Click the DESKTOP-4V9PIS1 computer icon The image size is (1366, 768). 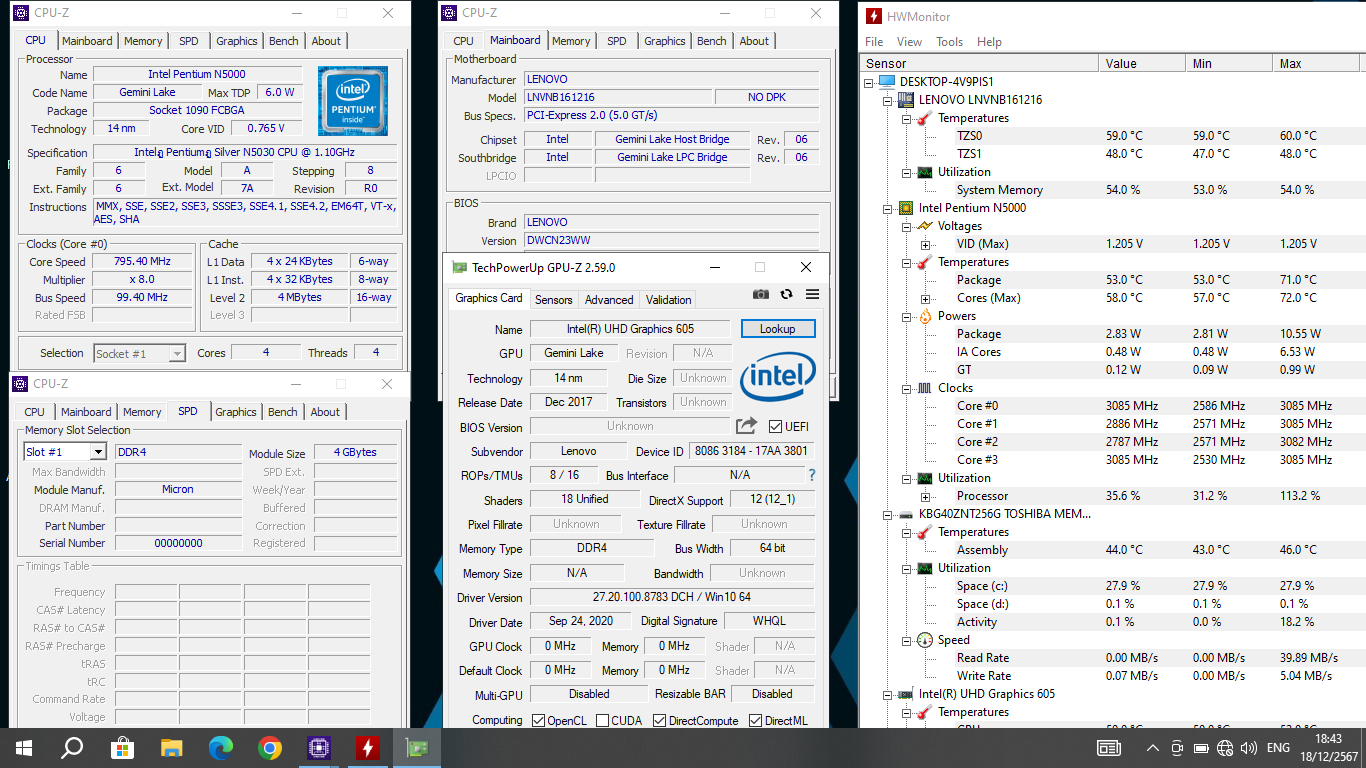(887, 82)
